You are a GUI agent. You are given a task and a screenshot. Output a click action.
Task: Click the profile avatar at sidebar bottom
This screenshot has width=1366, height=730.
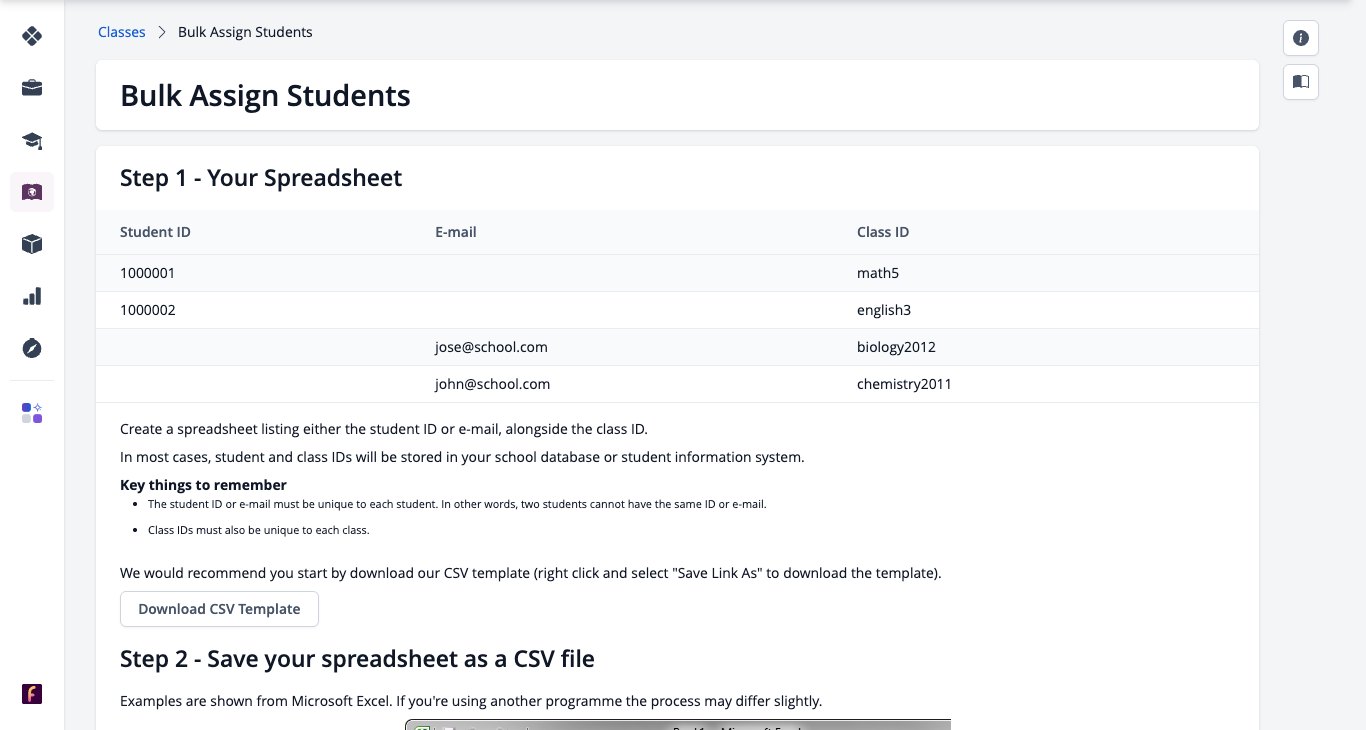[32, 694]
